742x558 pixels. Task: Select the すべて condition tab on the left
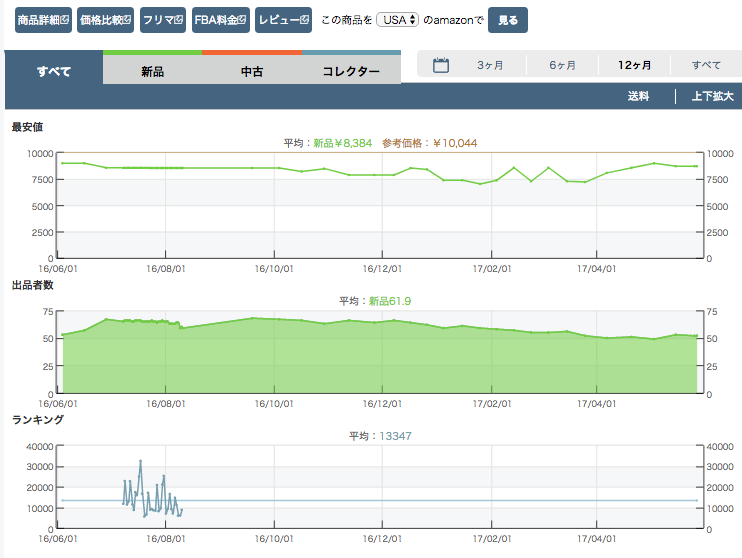click(x=54, y=71)
